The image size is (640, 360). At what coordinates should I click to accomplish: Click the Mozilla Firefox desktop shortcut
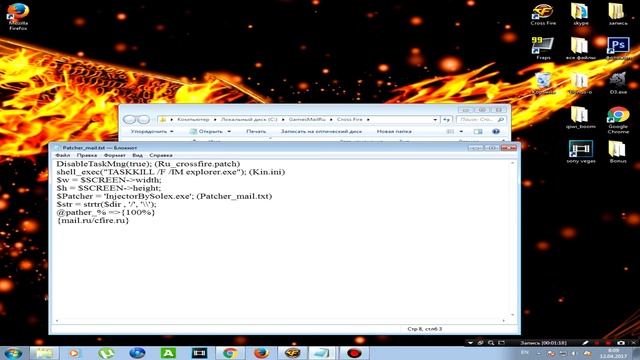pyautogui.click(x=18, y=16)
